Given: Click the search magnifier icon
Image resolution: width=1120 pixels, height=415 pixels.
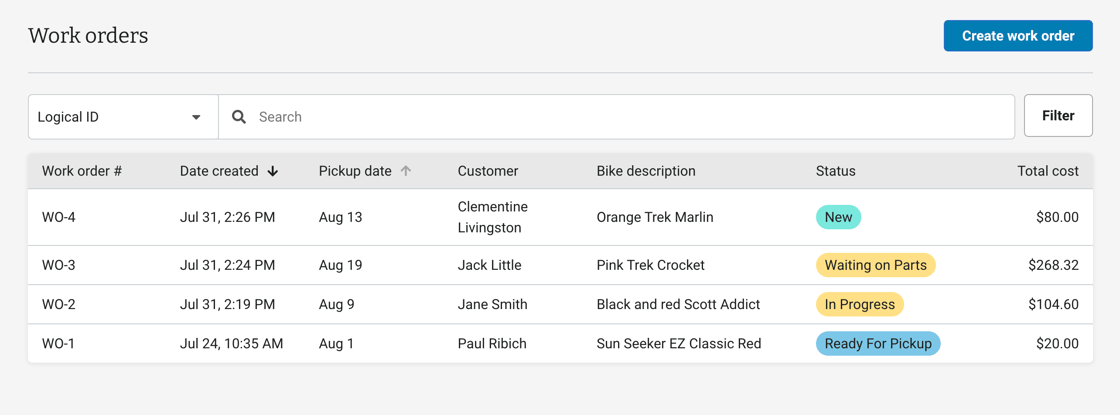Looking at the screenshot, I should 239,117.
